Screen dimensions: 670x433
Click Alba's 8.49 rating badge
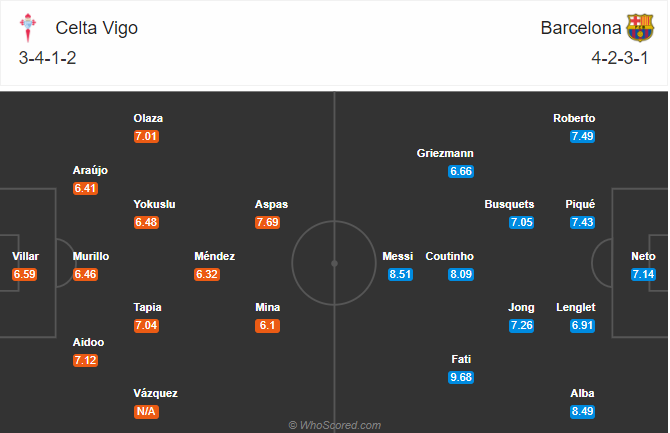click(582, 411)
